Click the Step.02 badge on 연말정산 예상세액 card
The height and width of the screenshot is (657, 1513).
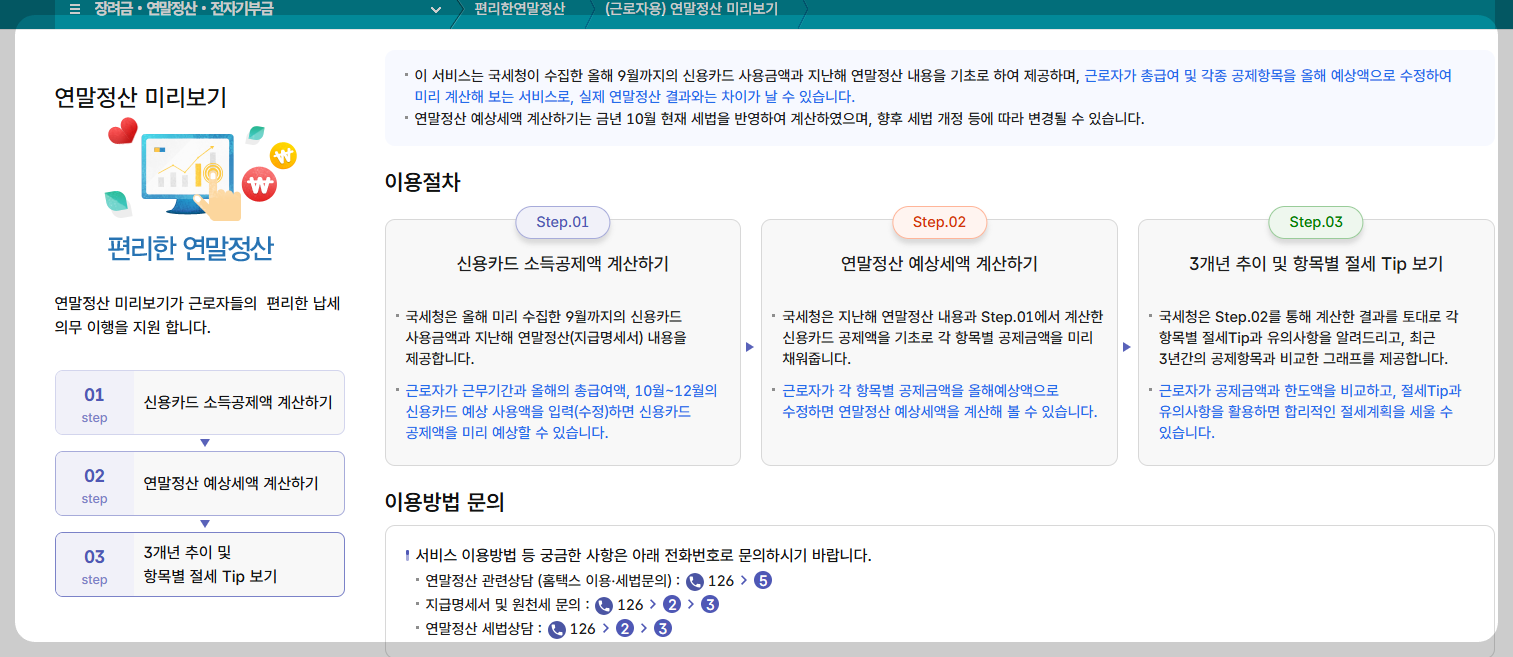[939, 222]
